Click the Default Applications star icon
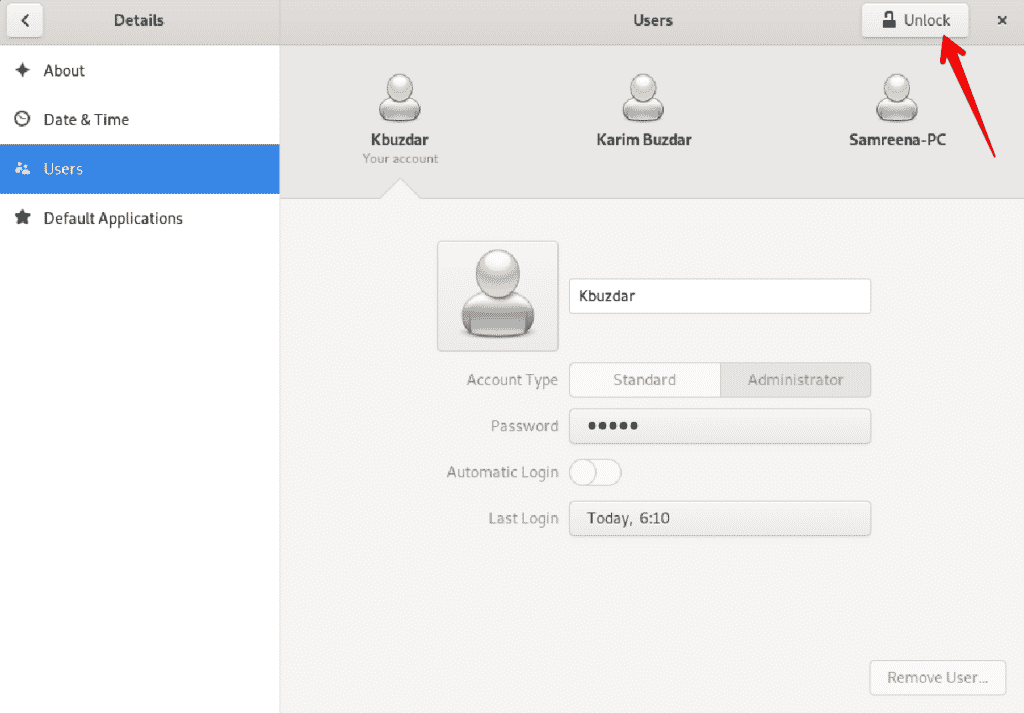This screenshot has height=713, width=1024. pos(22,218)
